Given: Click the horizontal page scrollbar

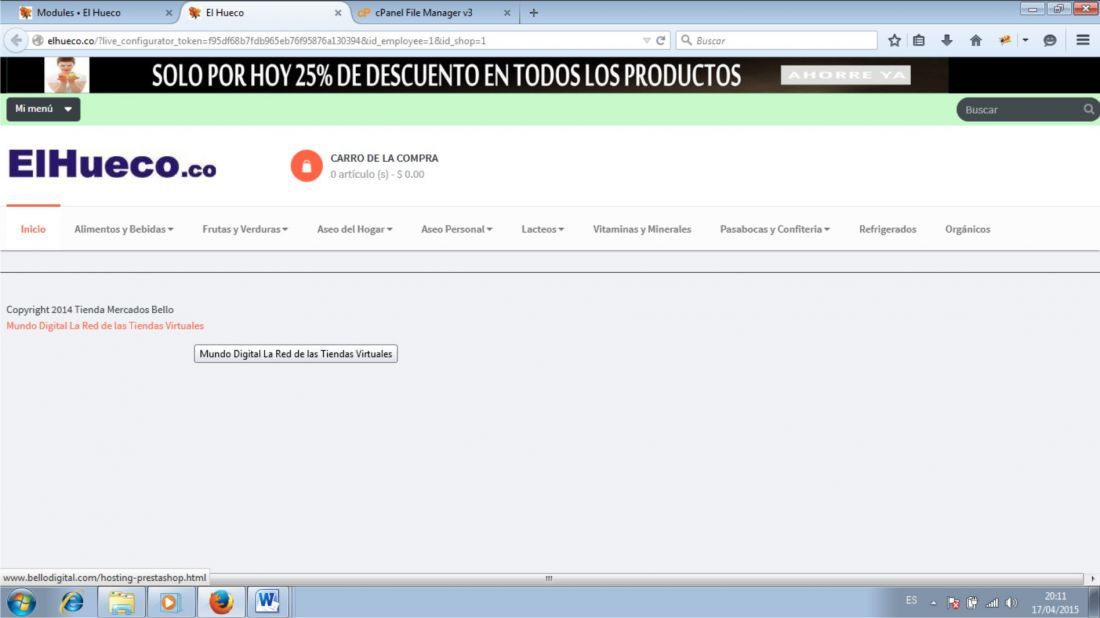Looking at the screenshot, I should (549, 579).
